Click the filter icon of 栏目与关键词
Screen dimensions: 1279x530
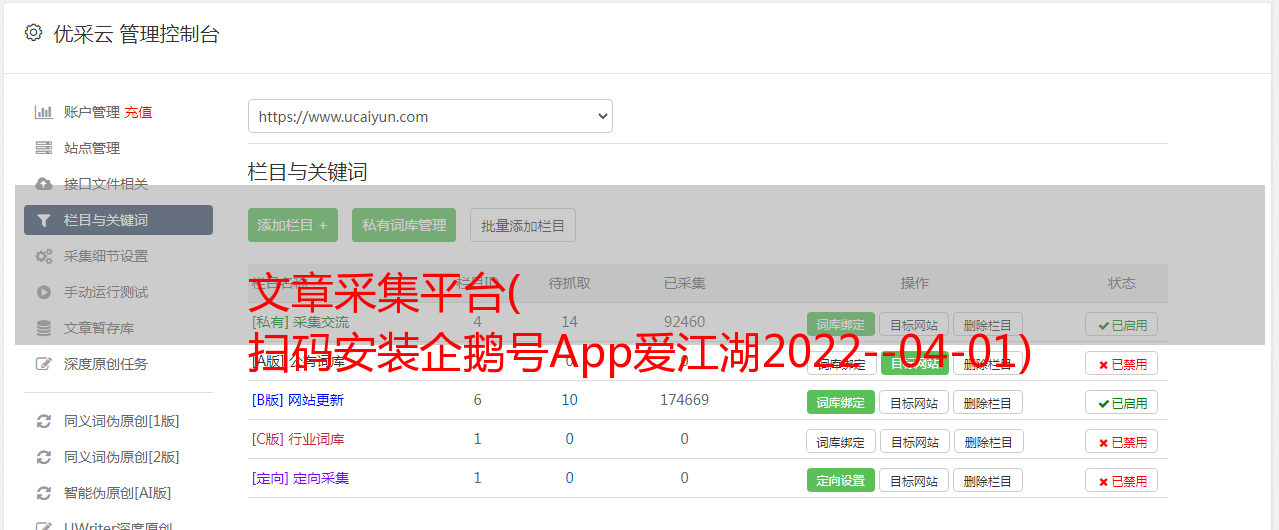(x=44, y=220)
